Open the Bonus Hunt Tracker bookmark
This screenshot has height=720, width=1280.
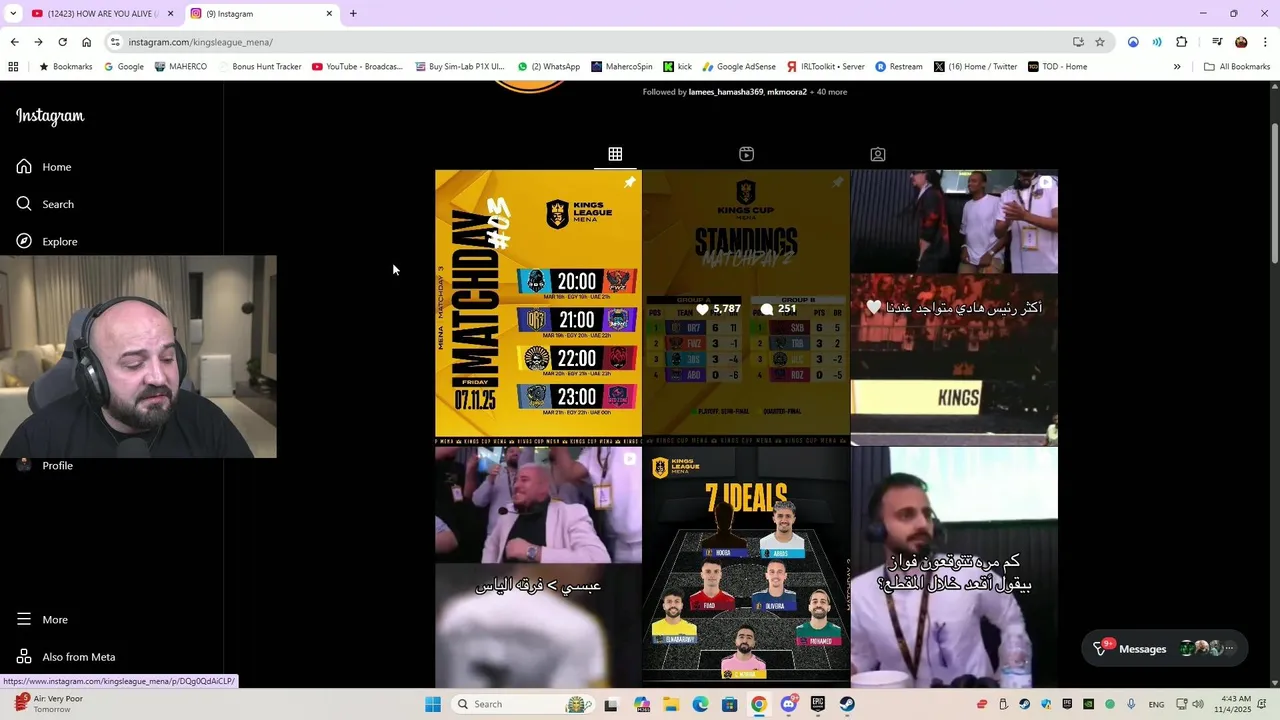tap(259, 67)
